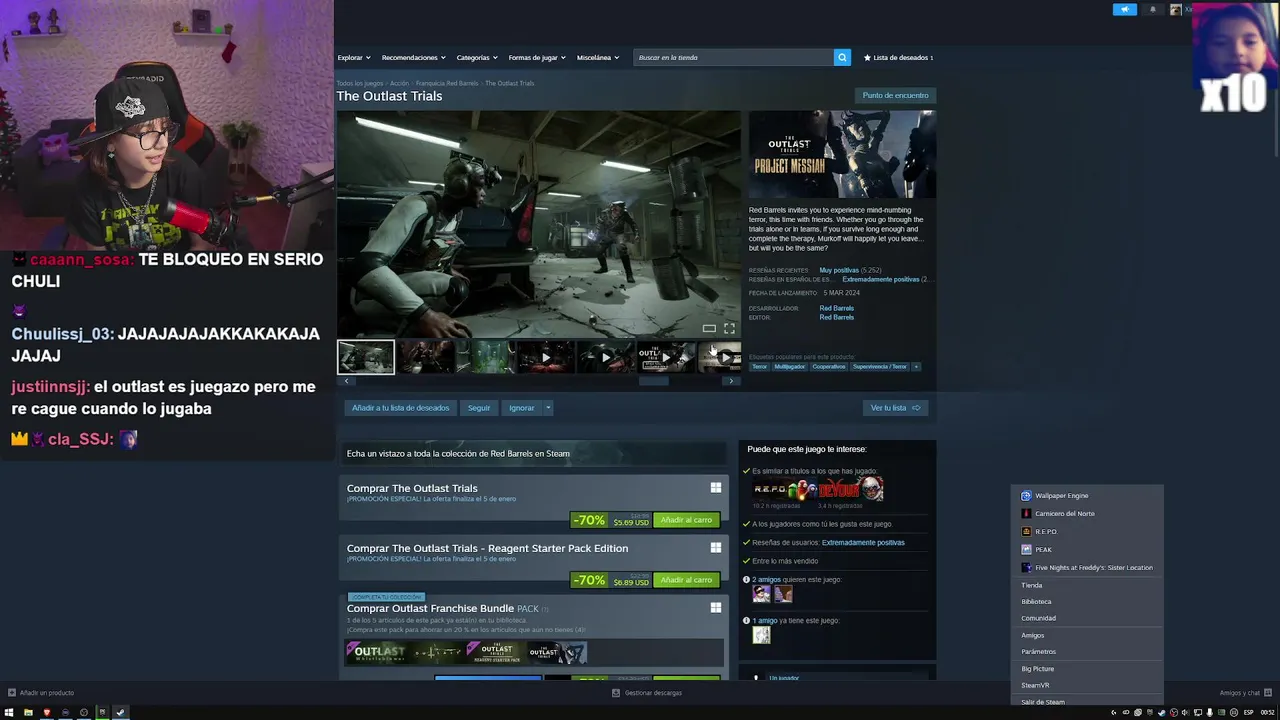Click the Cooperativos tag
This screenshot has height=720, width=1280.
[829, 367]
